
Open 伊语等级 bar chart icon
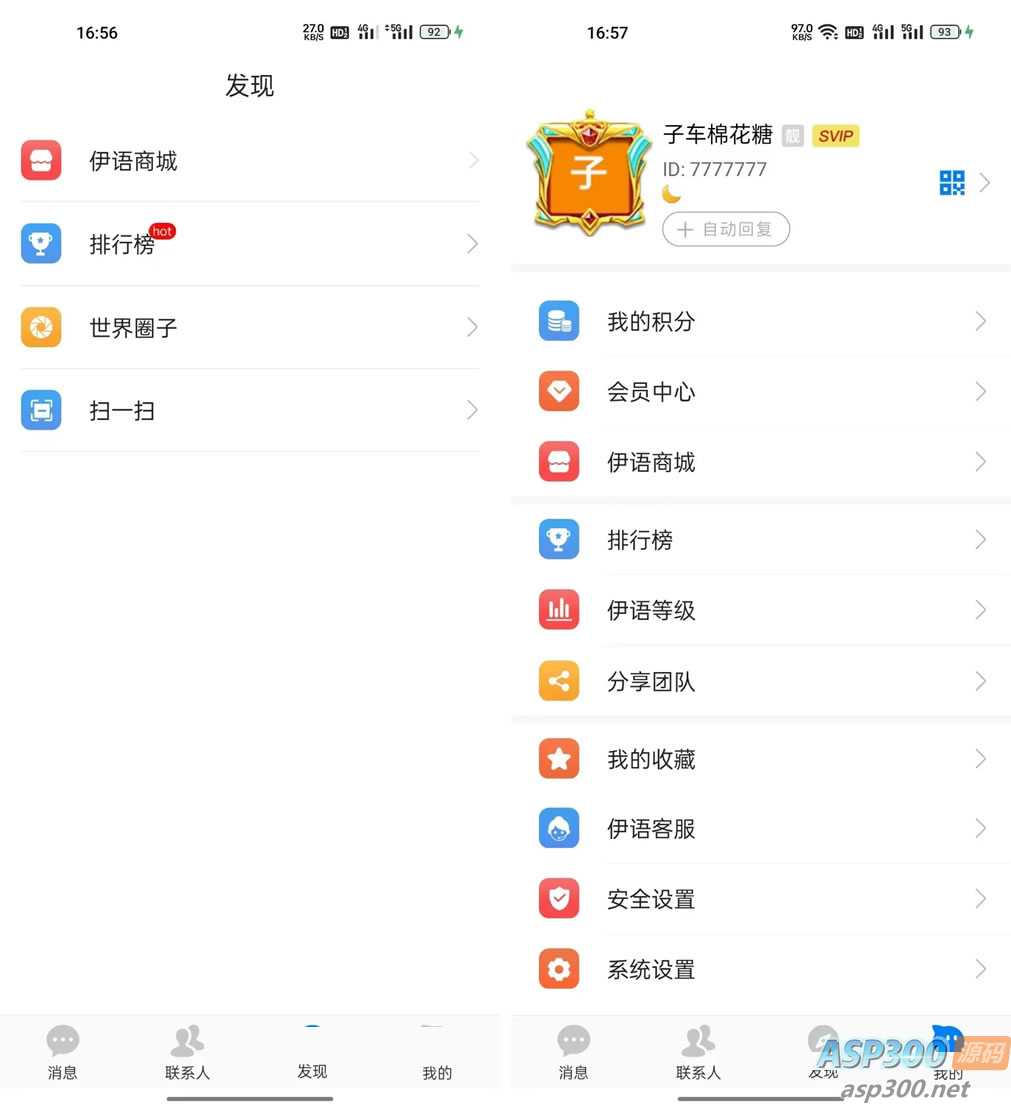click(x=558, y=610)
